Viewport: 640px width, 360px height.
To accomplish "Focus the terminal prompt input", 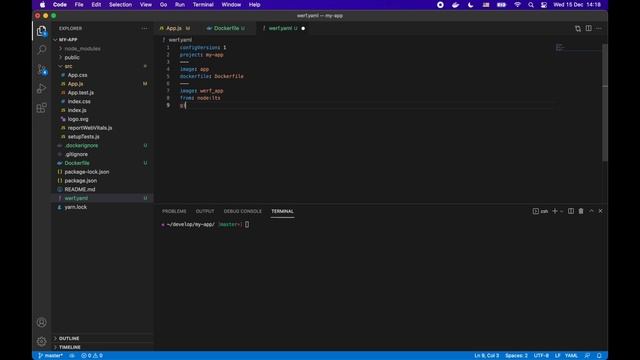I will pyautogui.click(x=247, y=224).
